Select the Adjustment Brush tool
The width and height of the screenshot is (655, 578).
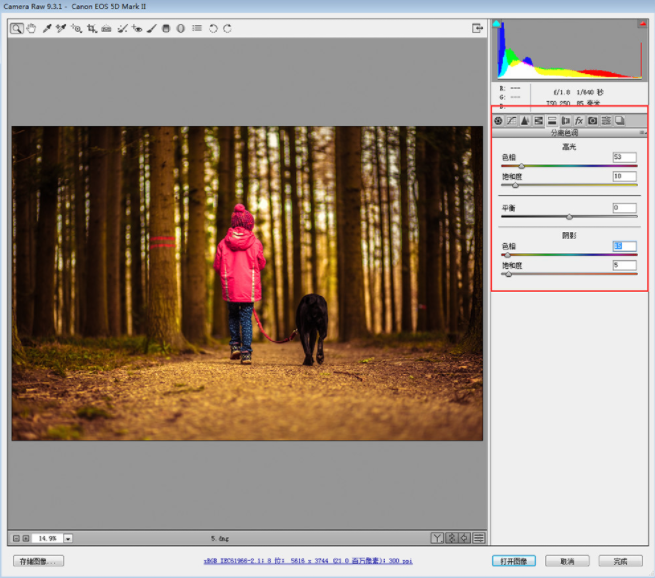click(151, 29)
